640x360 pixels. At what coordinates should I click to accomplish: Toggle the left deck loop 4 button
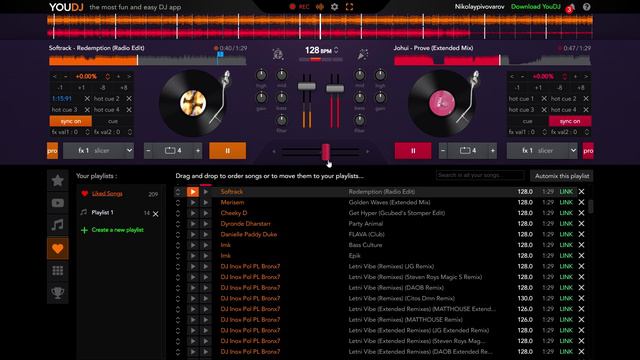pos(173,151)
